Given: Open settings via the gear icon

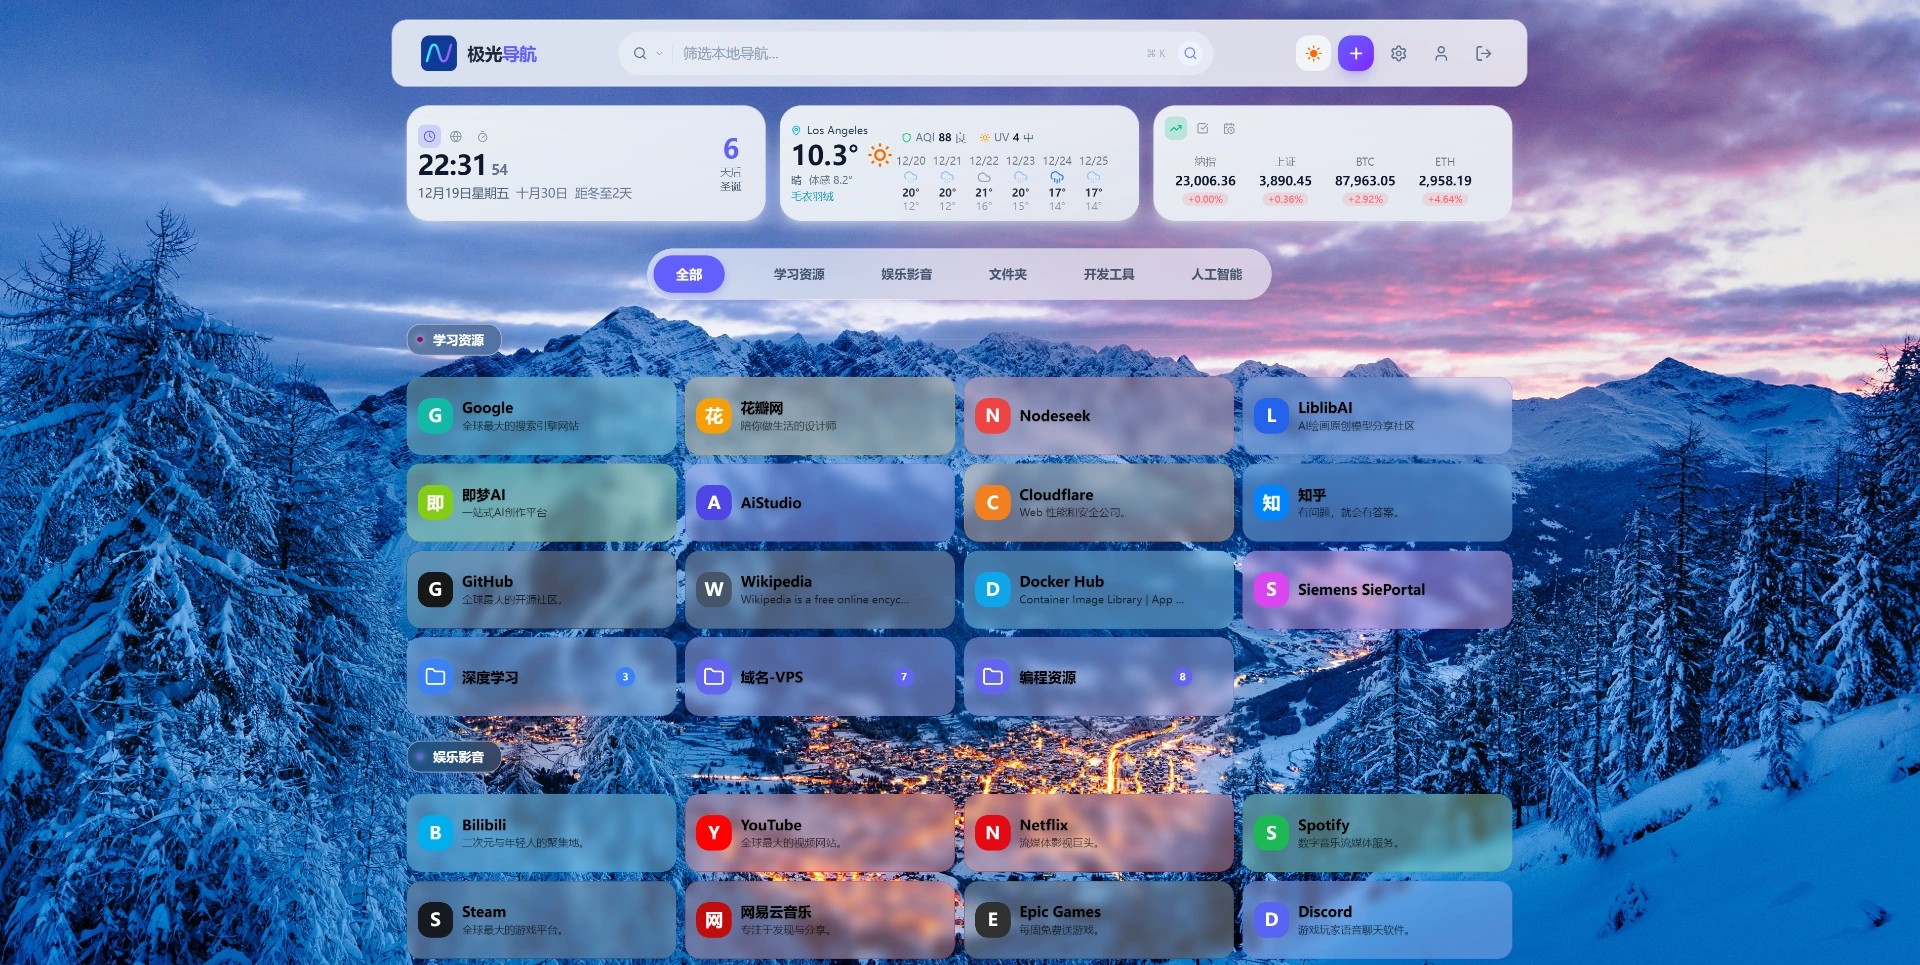Looking at the screenshot, I should coord(1398,54).
